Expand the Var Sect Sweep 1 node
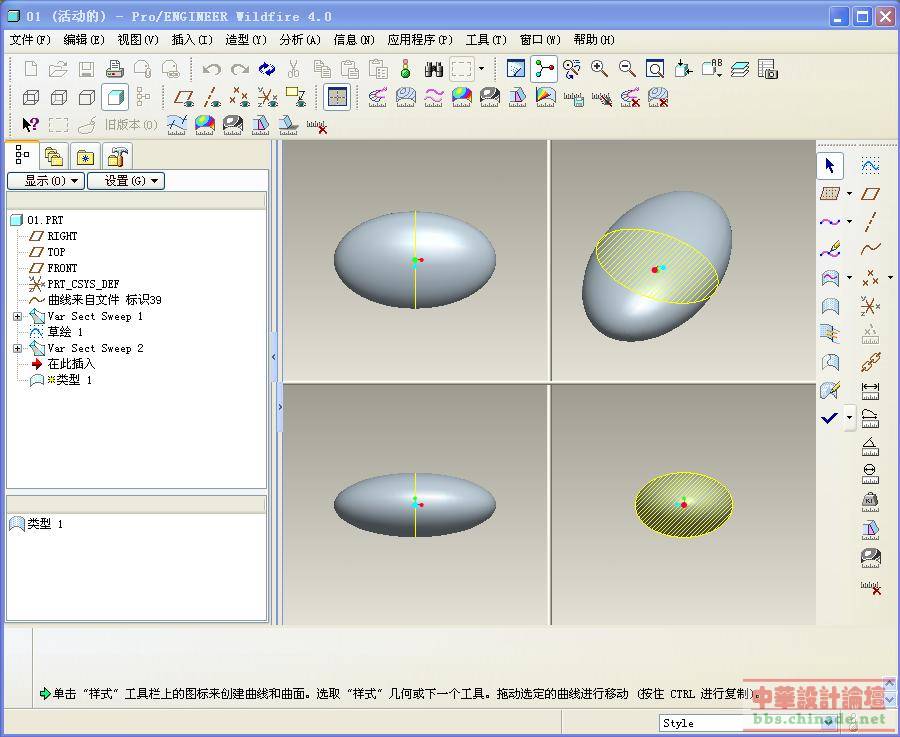 click(17, 316)
